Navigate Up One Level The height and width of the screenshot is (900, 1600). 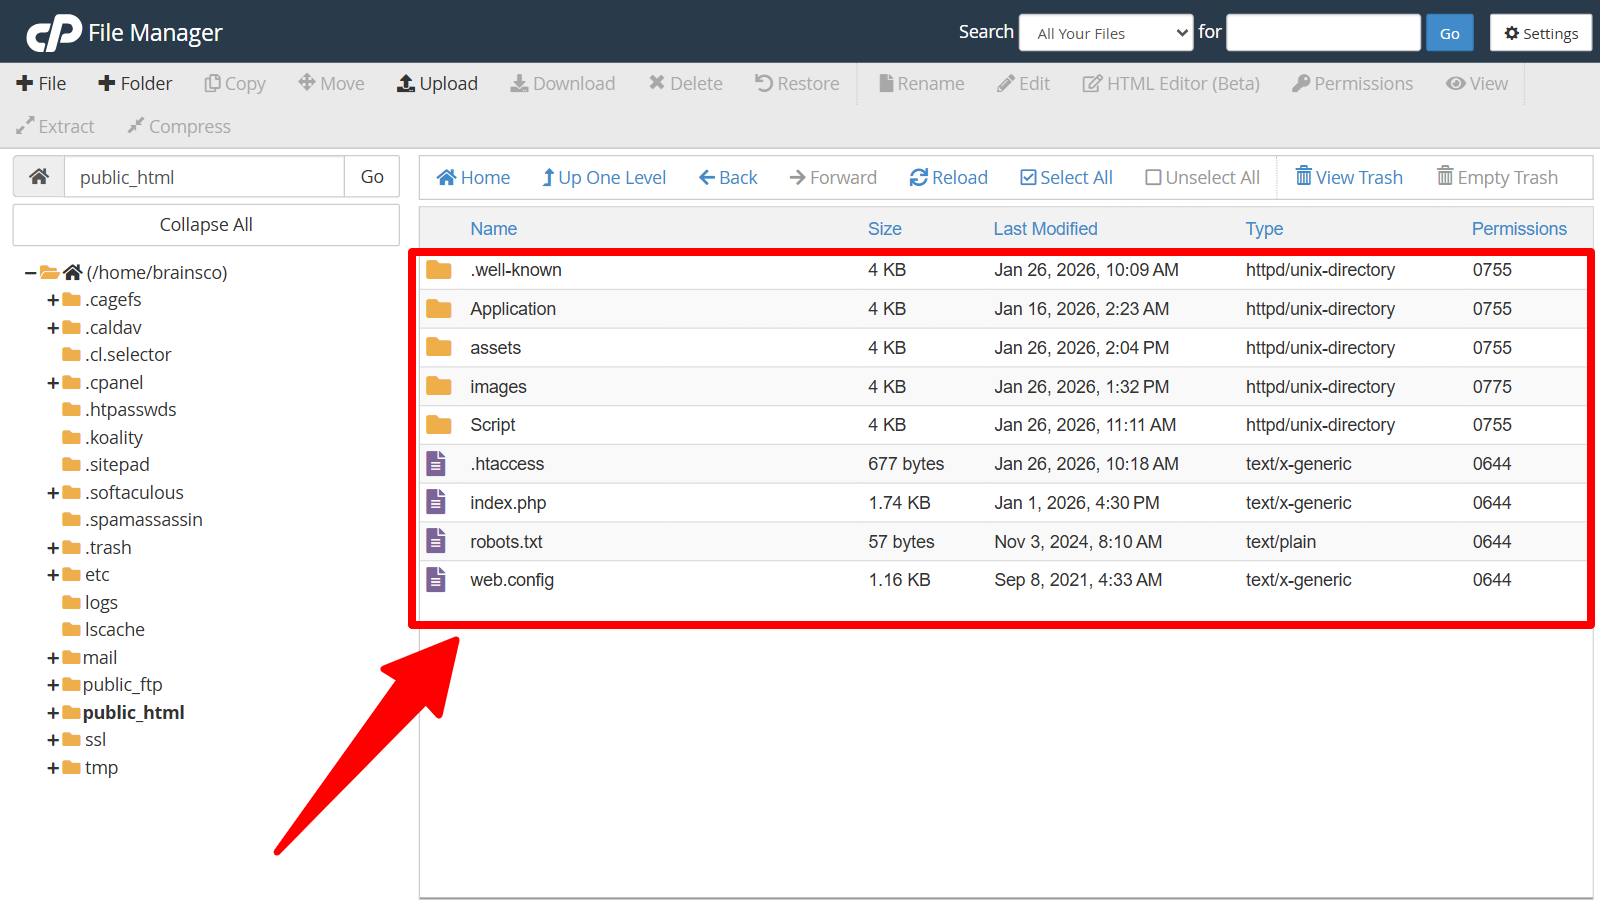coord(604,178)
